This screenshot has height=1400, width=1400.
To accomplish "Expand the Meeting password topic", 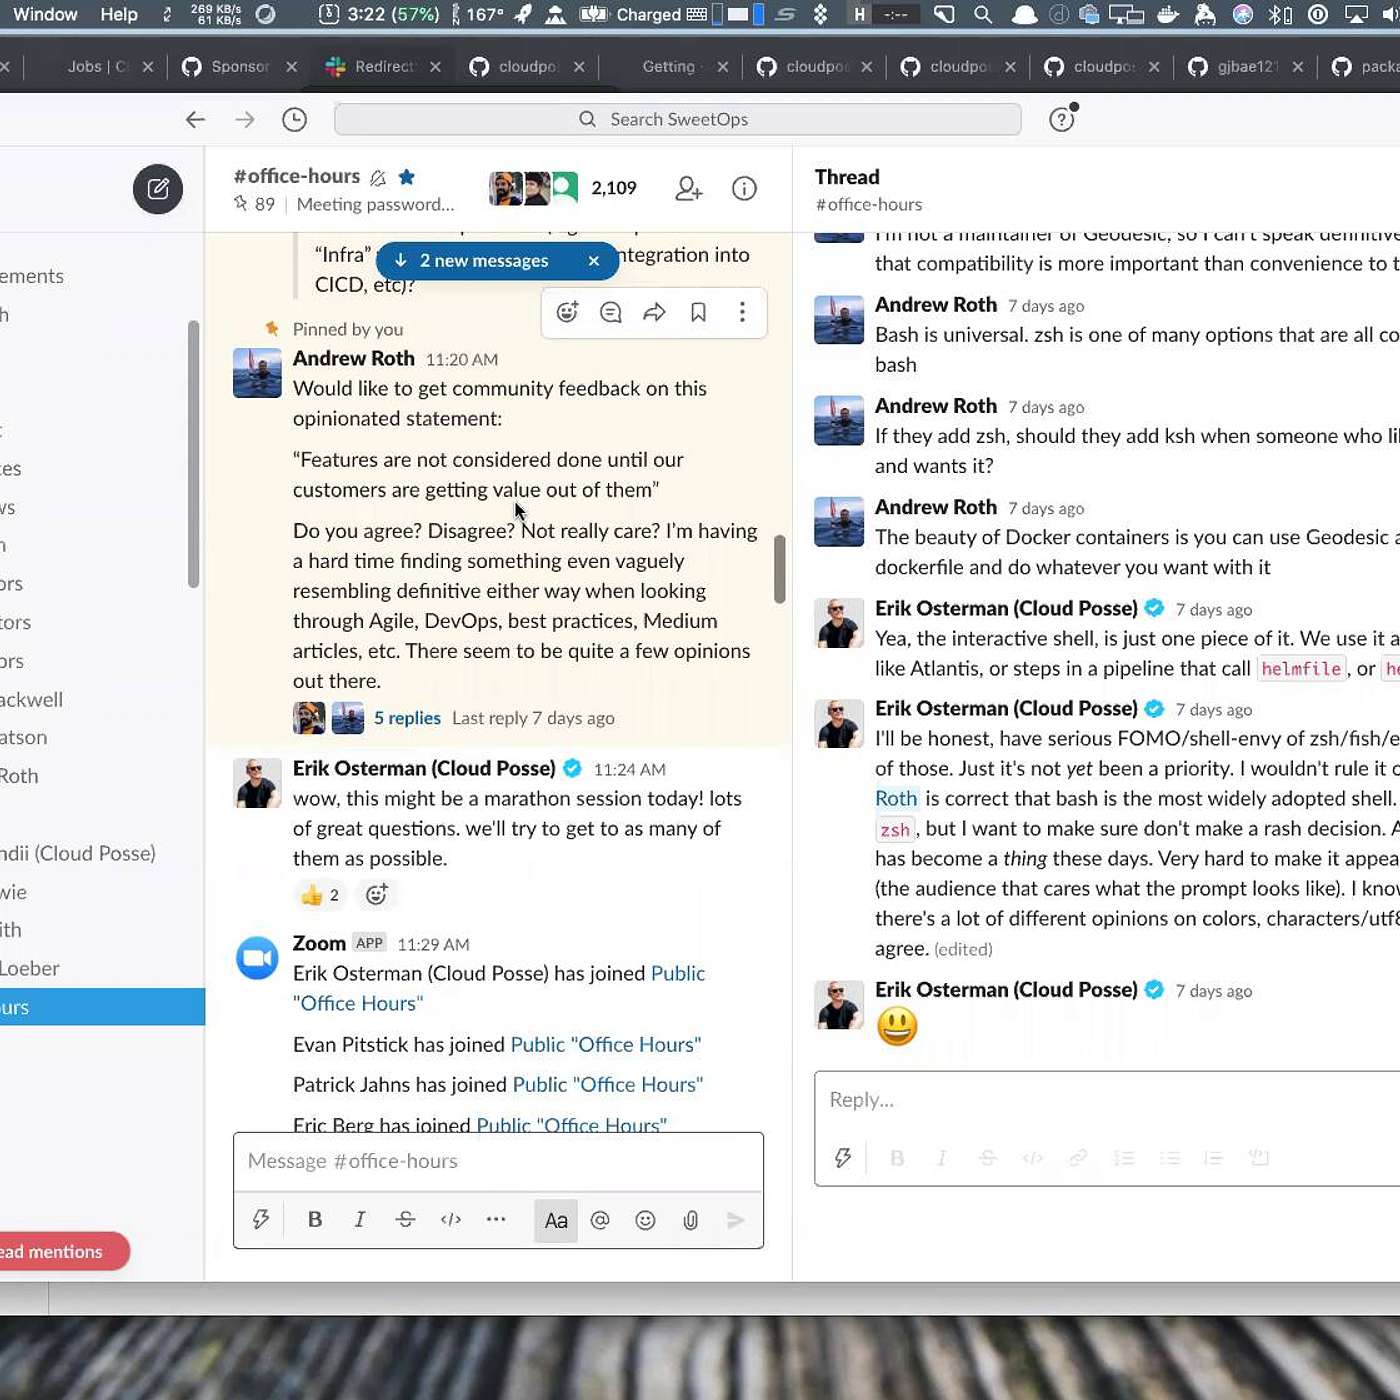I will (x=375, y=204).
